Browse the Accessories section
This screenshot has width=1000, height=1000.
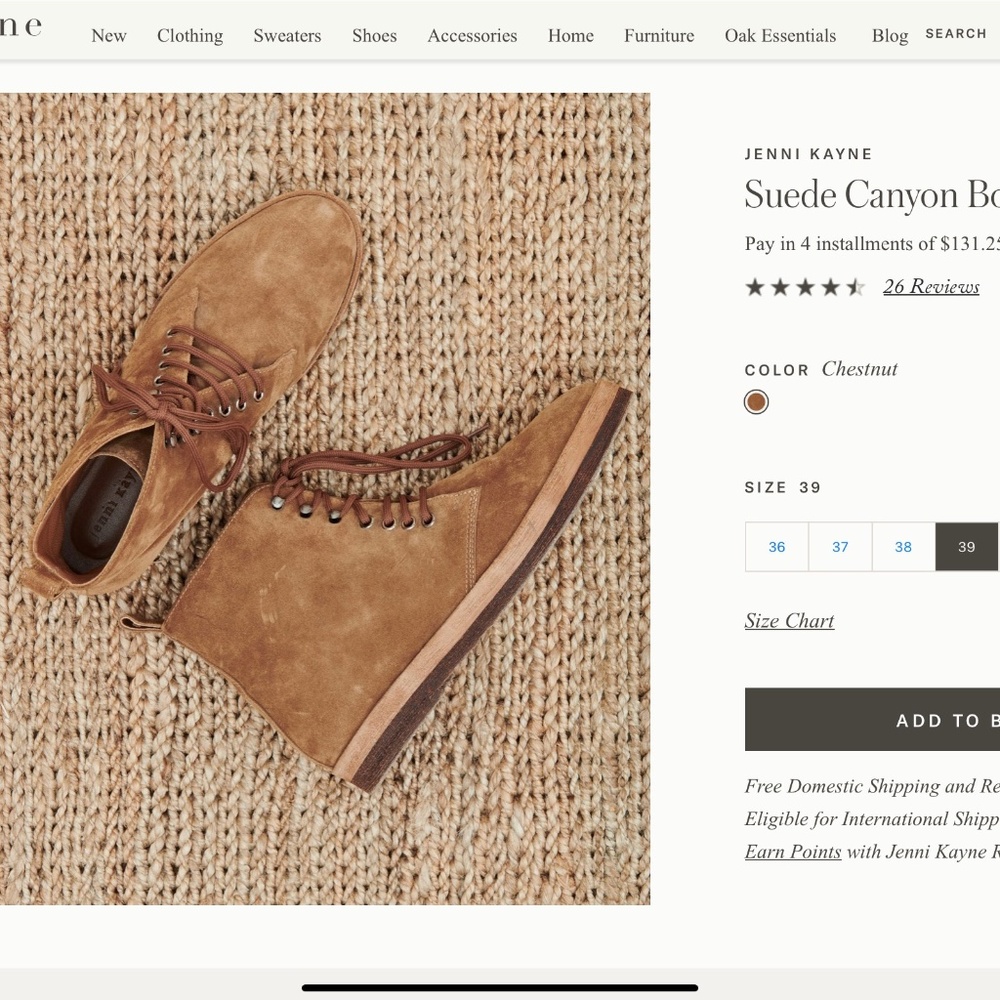pyautogui.click(x=472, y=35)
